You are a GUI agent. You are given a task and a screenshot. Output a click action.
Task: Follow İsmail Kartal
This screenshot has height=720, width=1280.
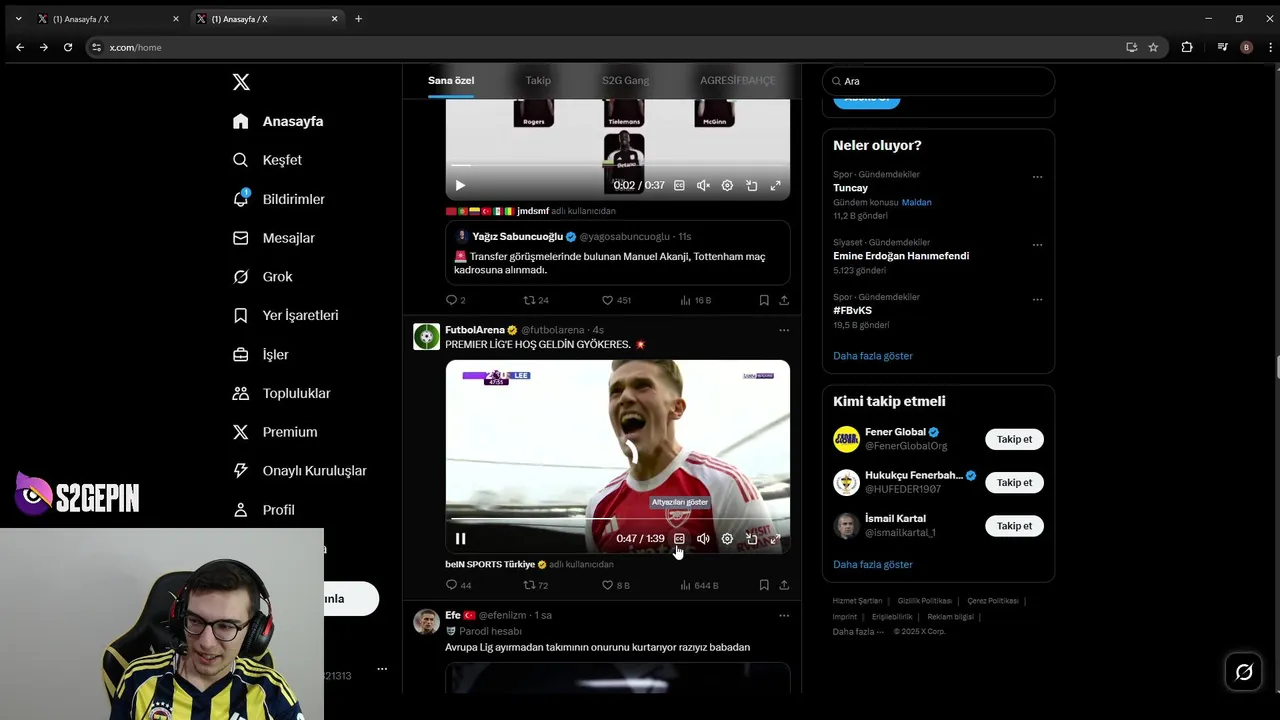click(x=1014, y=526)
